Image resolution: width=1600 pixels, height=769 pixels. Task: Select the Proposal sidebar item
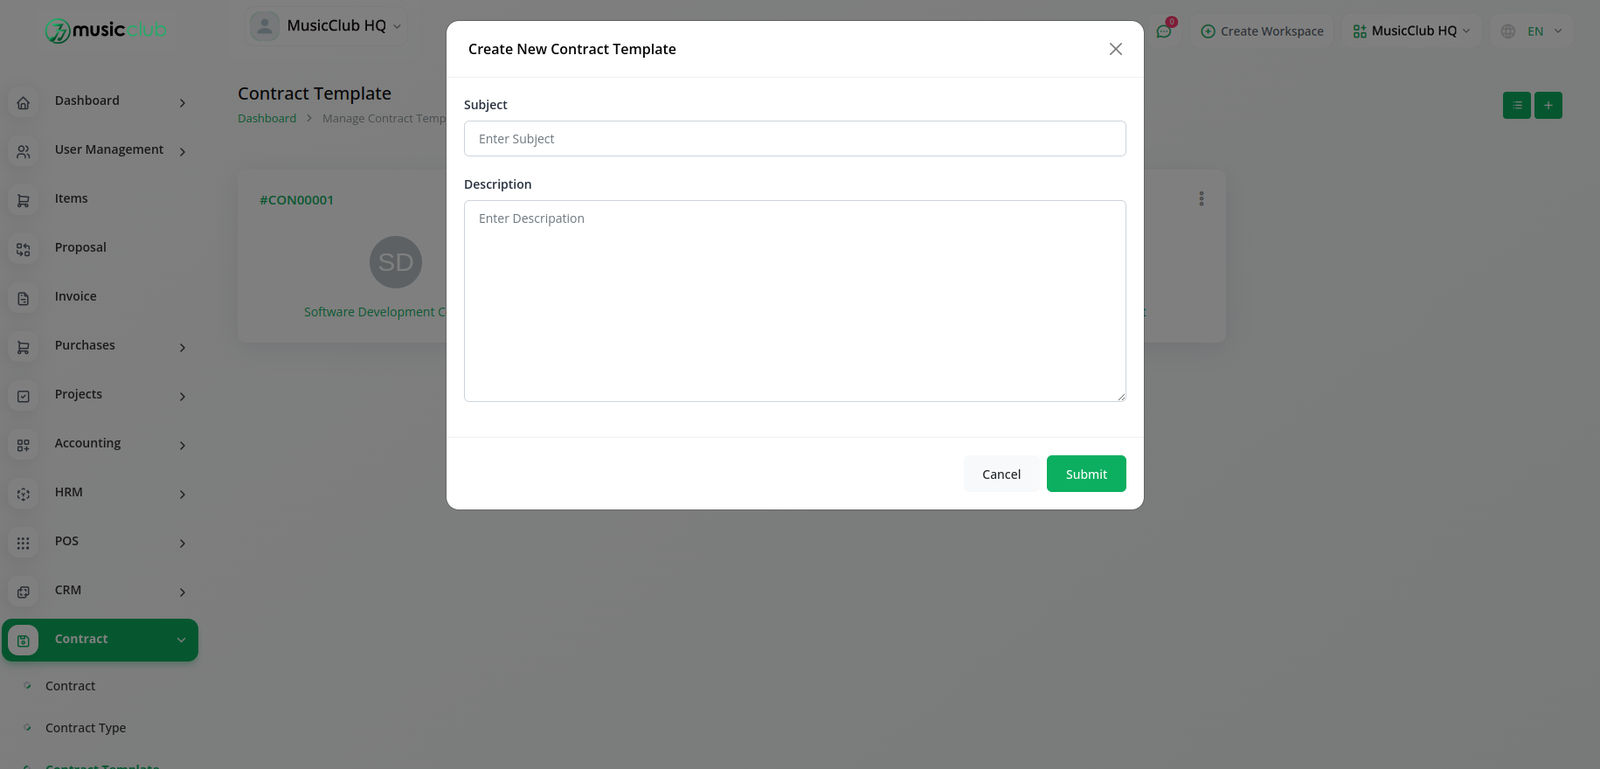(80, 248)
